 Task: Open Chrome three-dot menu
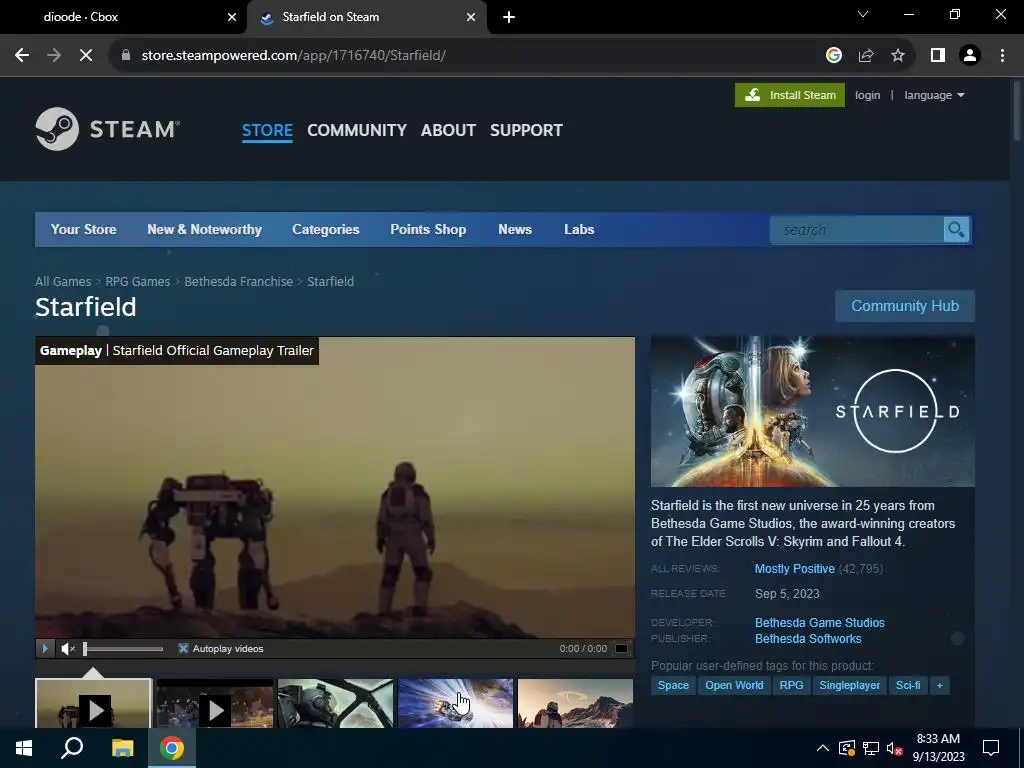pyautogui.click(x=1002, y=56)
